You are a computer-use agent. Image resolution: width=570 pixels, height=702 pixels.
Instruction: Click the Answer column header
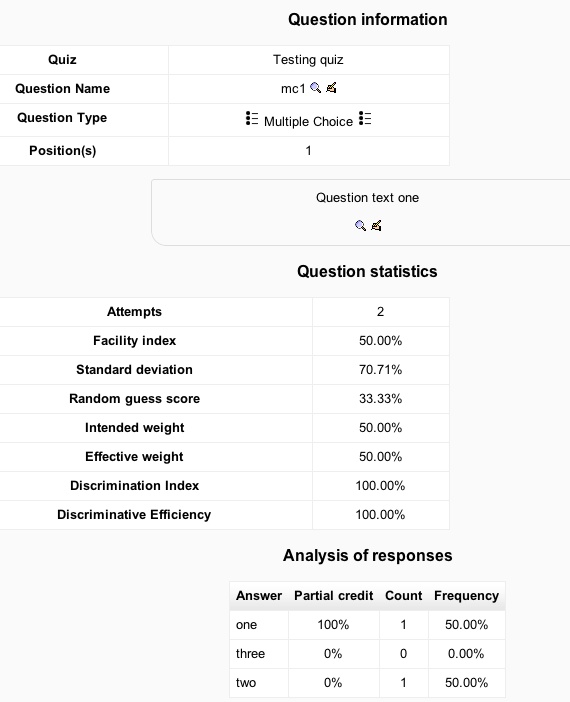tap(259, 596)
